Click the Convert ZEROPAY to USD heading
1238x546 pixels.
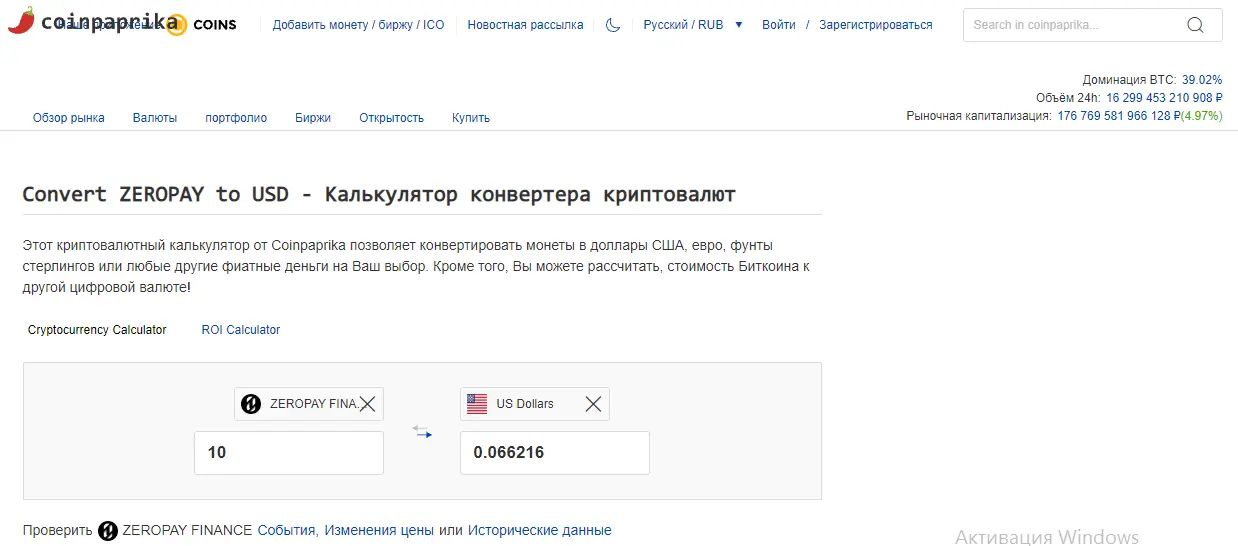coord(379,194)
